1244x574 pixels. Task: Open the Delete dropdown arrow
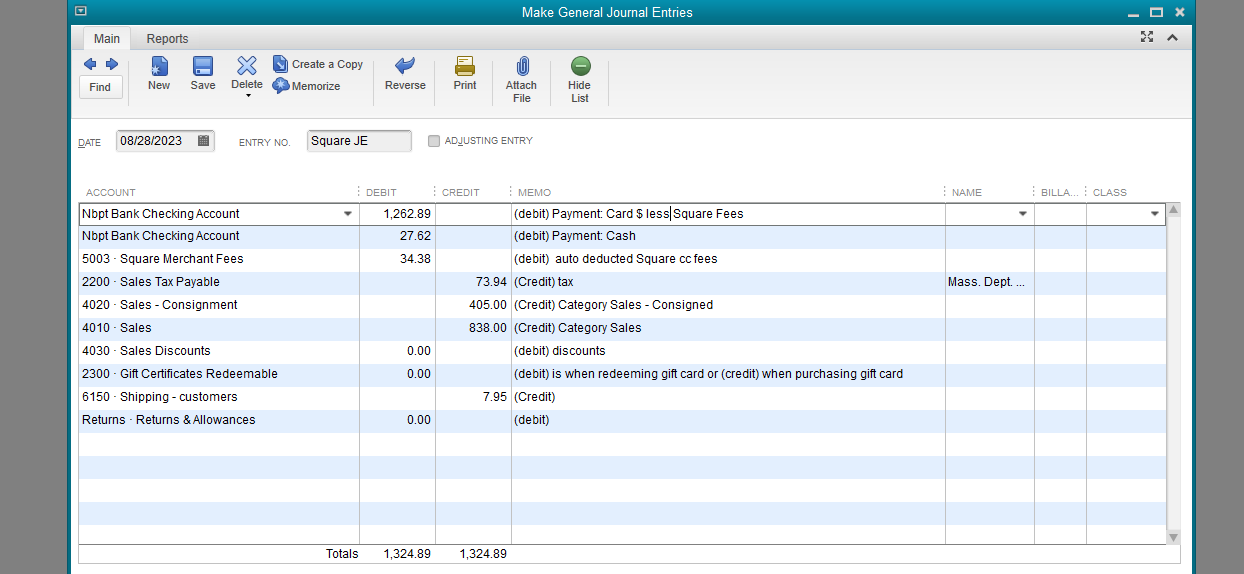click(247, 96)
